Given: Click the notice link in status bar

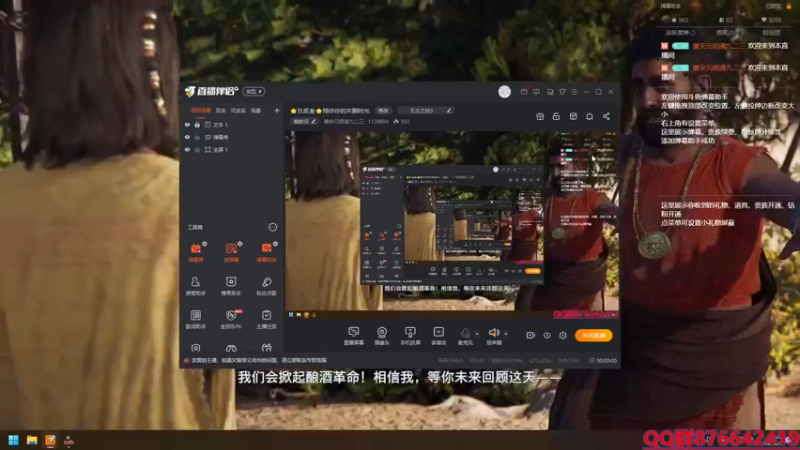Looking at the screenshot, I should 259,360.
